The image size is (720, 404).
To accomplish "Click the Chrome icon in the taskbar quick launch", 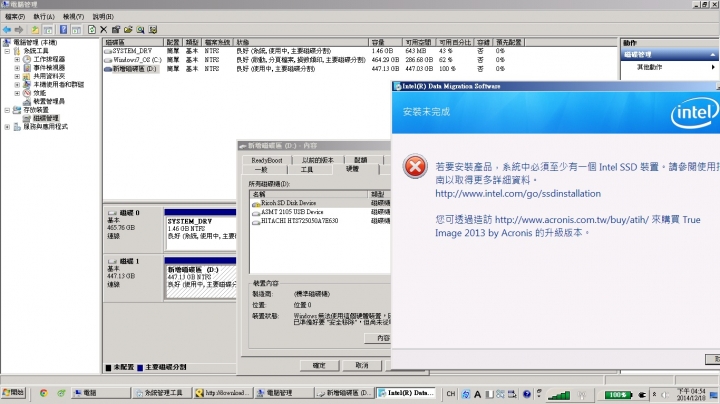I will 44,393.
